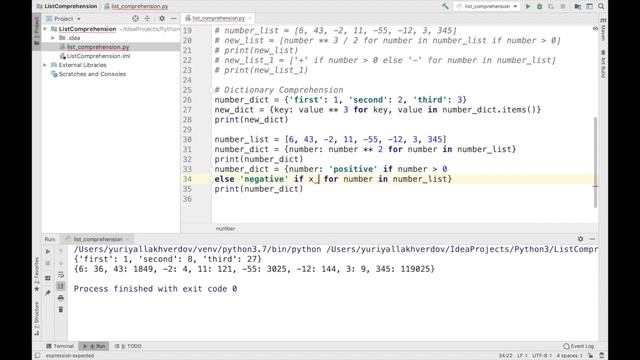Open the 6: TODO tool window tab
The image size is (640, 360).
[x=128, y=346]
